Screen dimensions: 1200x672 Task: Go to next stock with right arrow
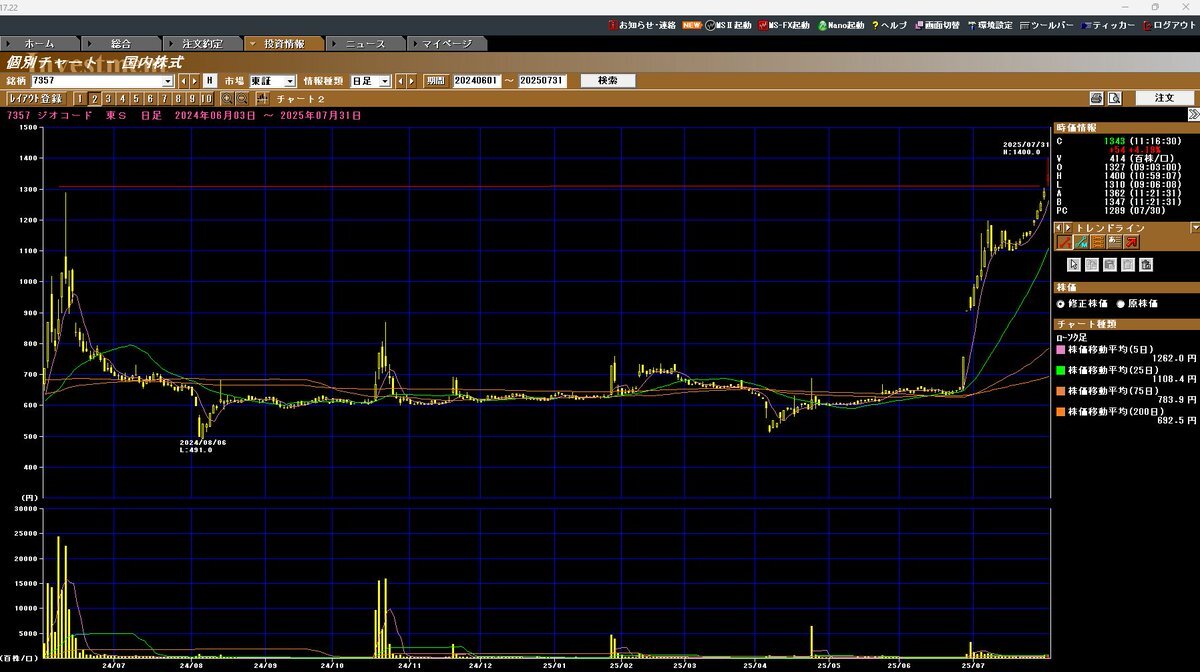coord(195,80)
